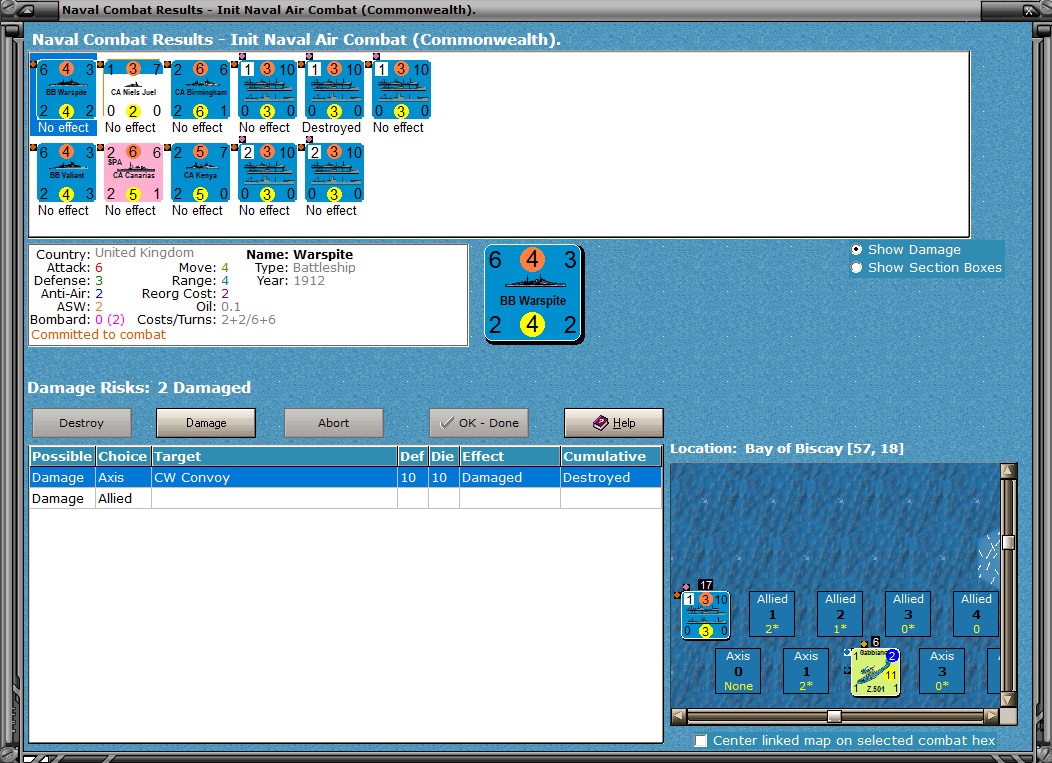Click the Def column header
This screenshot has width=1052, height=763.
pyautogui.click(x=413, y=456)
